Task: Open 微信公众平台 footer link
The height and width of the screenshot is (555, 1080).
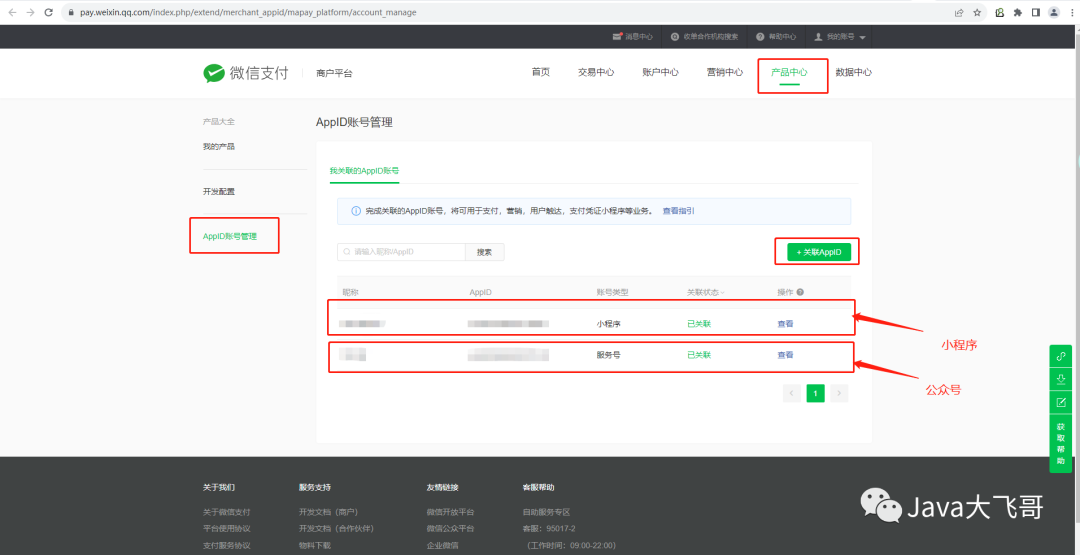Action: [x=450, y=529]
